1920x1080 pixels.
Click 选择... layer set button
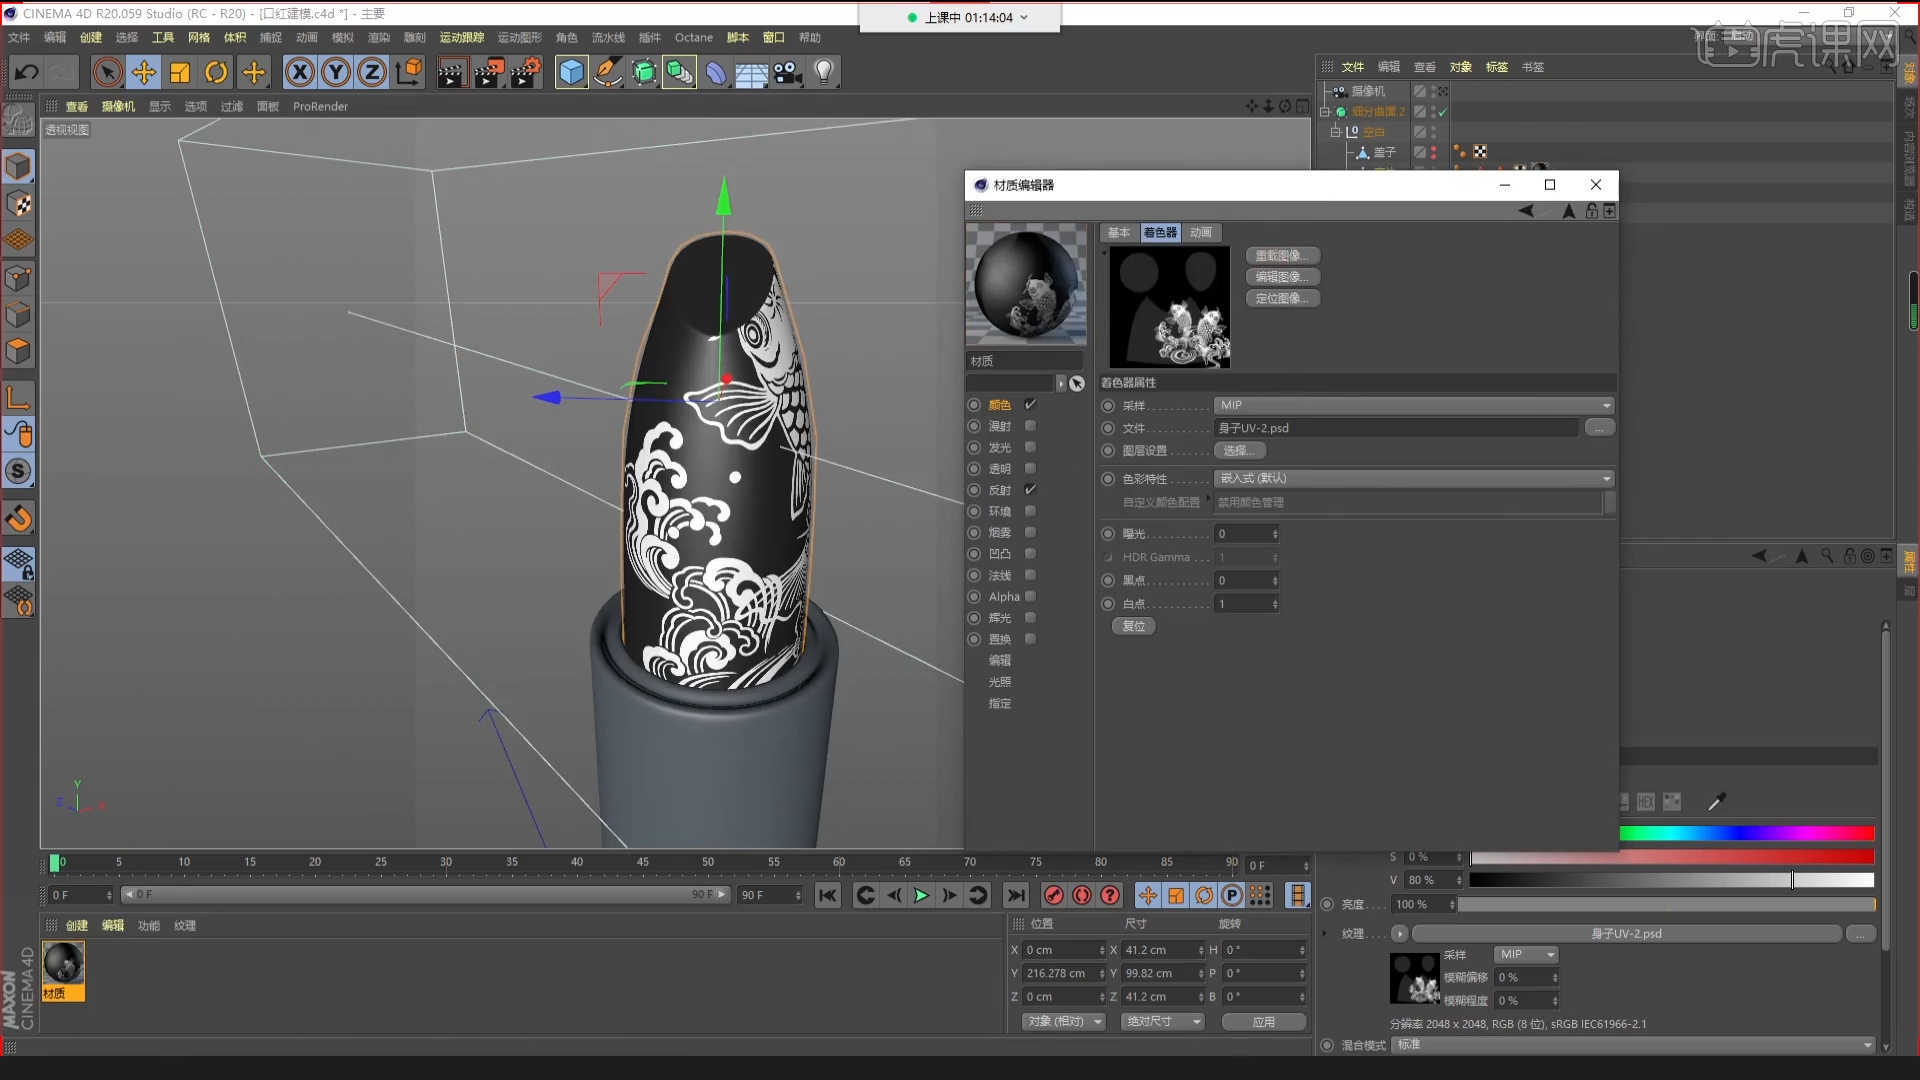click(x=1240, y=451)
